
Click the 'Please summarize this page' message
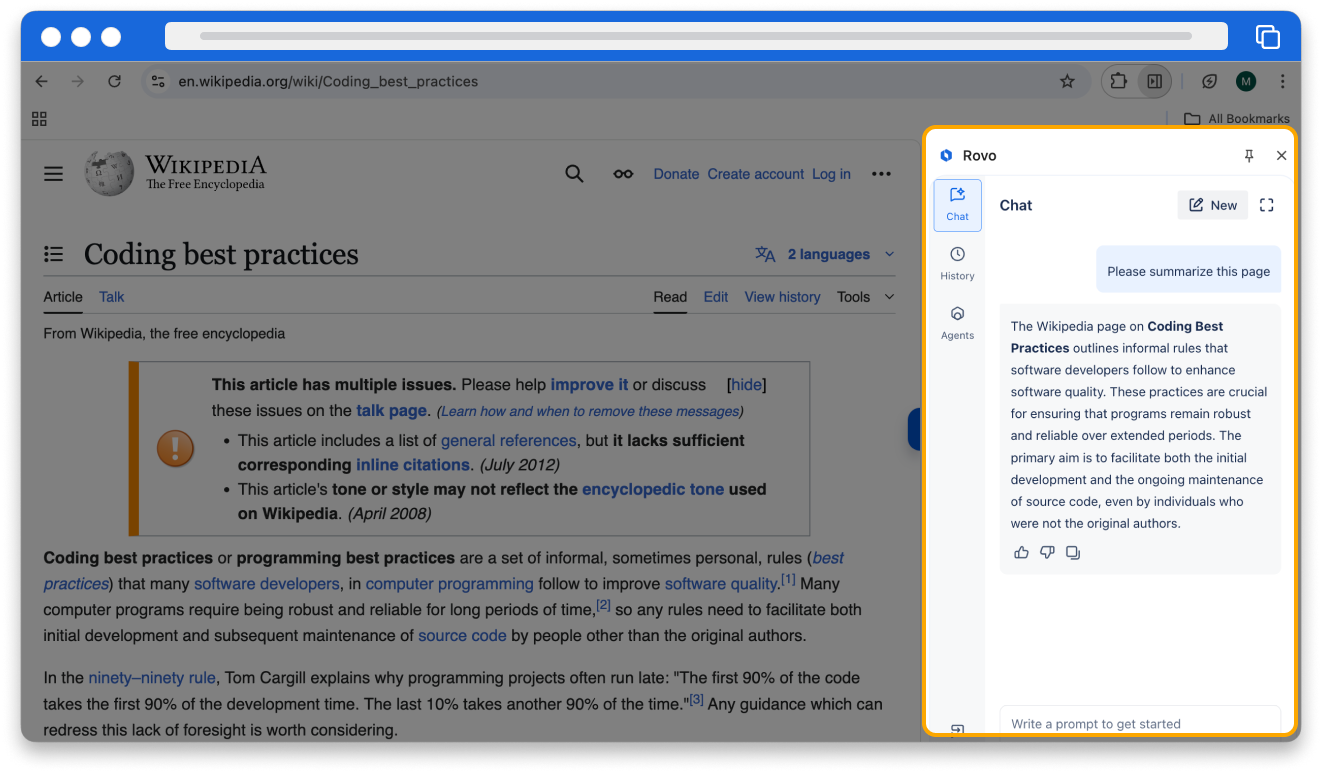click(1188, 270)
